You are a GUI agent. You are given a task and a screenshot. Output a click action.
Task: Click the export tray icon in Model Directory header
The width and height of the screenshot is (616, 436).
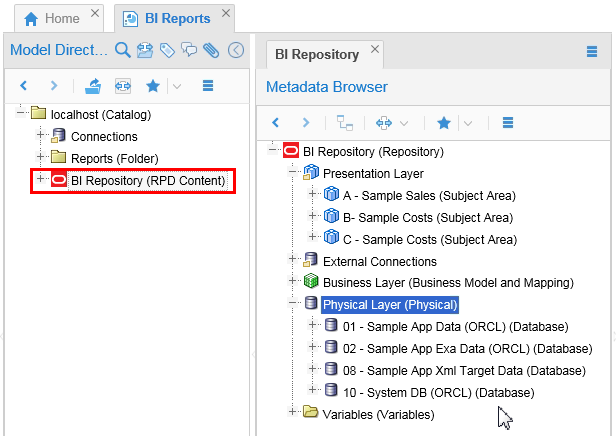click(145, 50)
